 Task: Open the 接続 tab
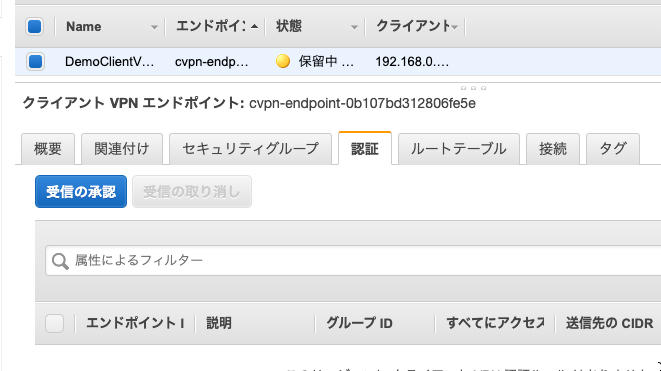coord(553,149)
